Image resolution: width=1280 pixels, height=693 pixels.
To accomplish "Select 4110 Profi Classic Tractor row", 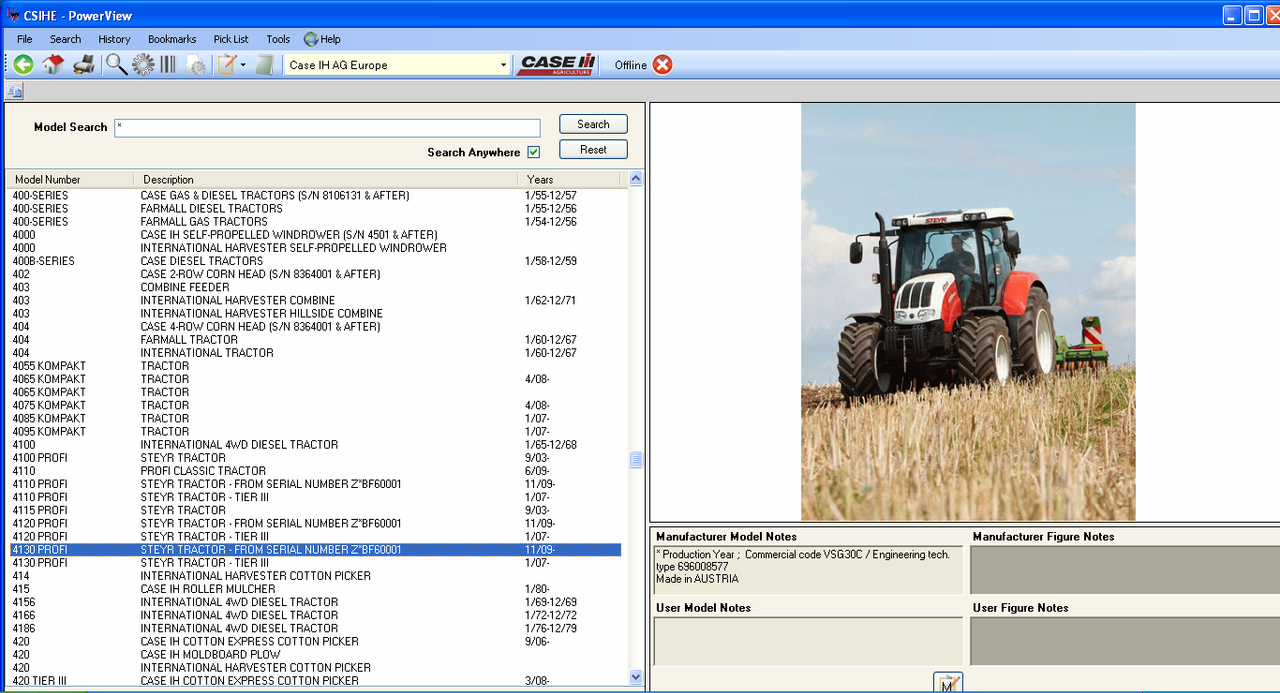I will (x=314, y=471).
